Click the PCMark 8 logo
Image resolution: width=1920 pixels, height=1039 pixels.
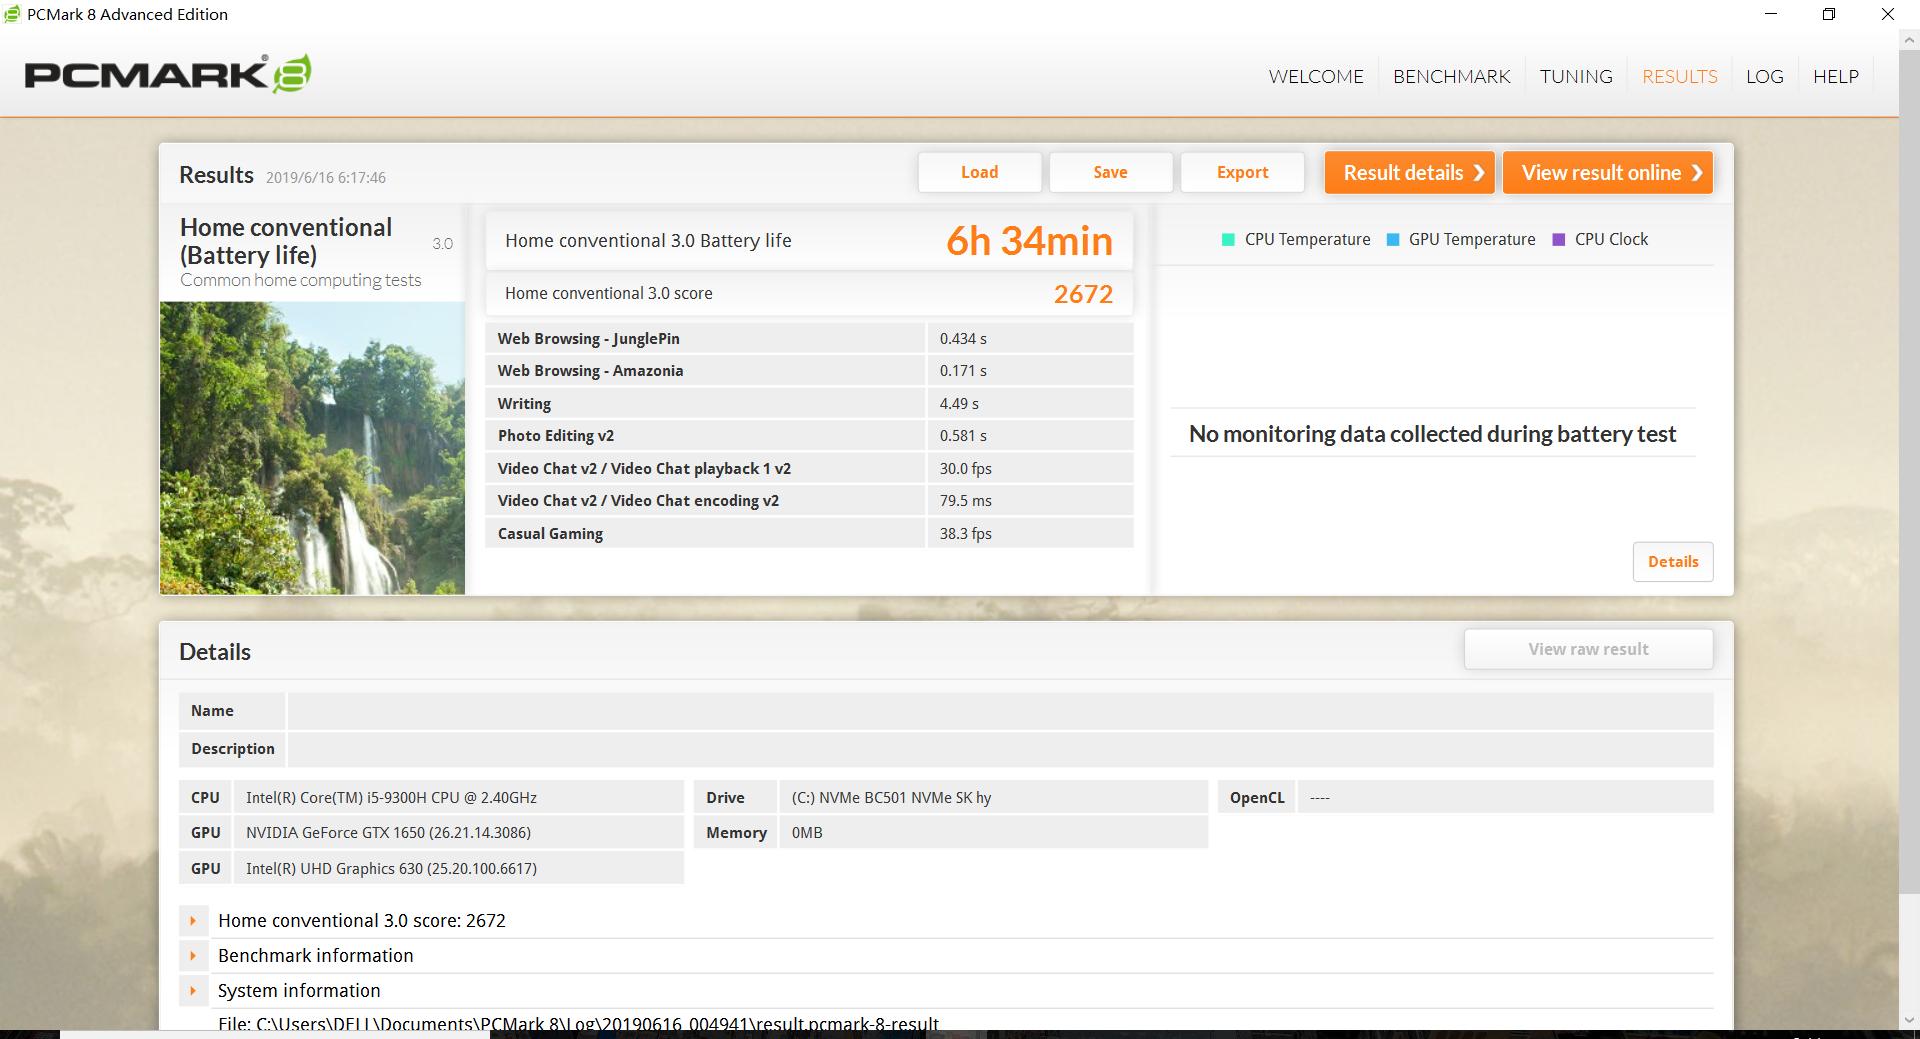pos(168,75)
